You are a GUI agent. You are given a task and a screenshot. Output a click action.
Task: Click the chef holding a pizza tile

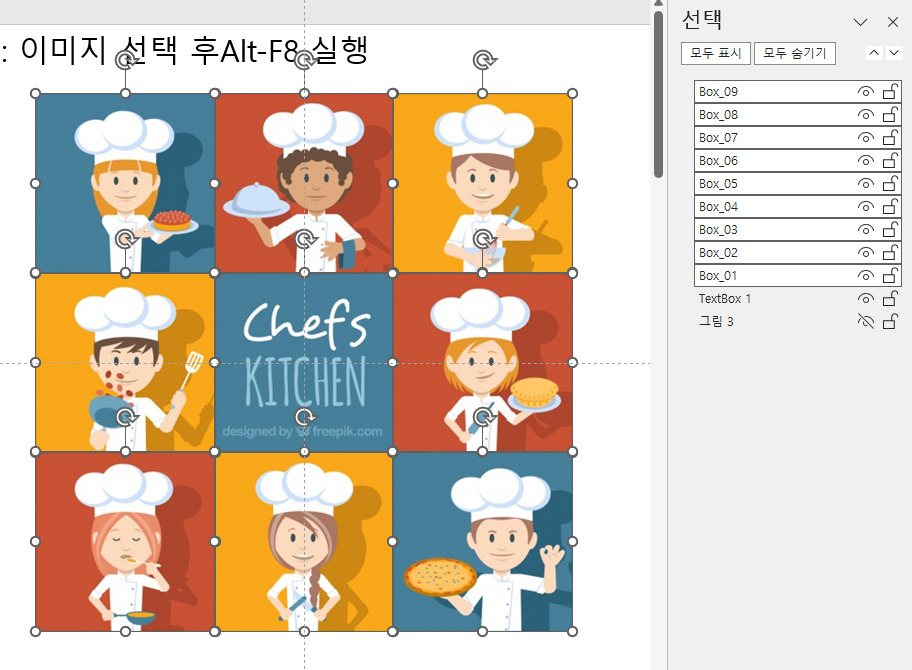tap(483, 541)
